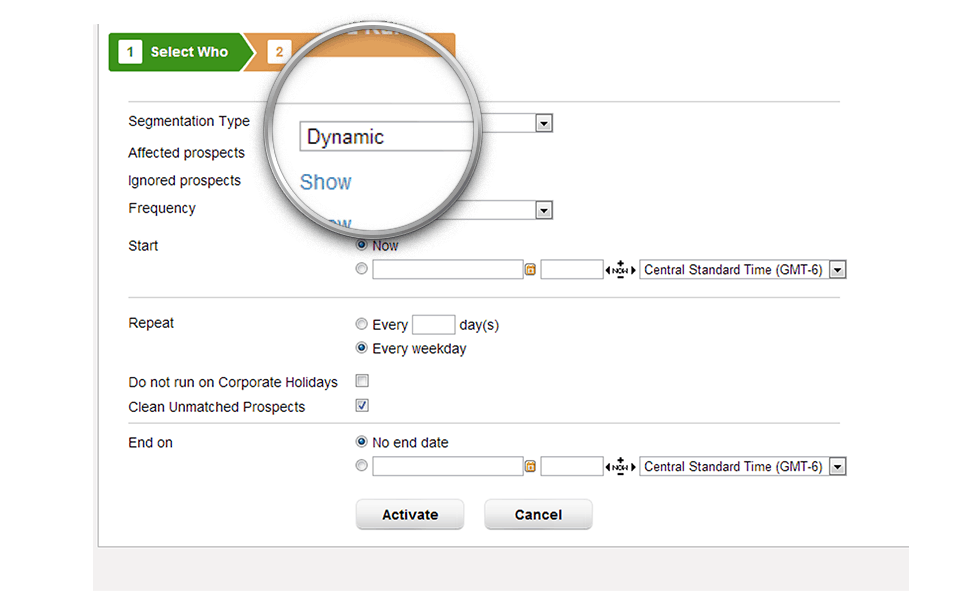Click the Affected prospects label

(187, 152)
